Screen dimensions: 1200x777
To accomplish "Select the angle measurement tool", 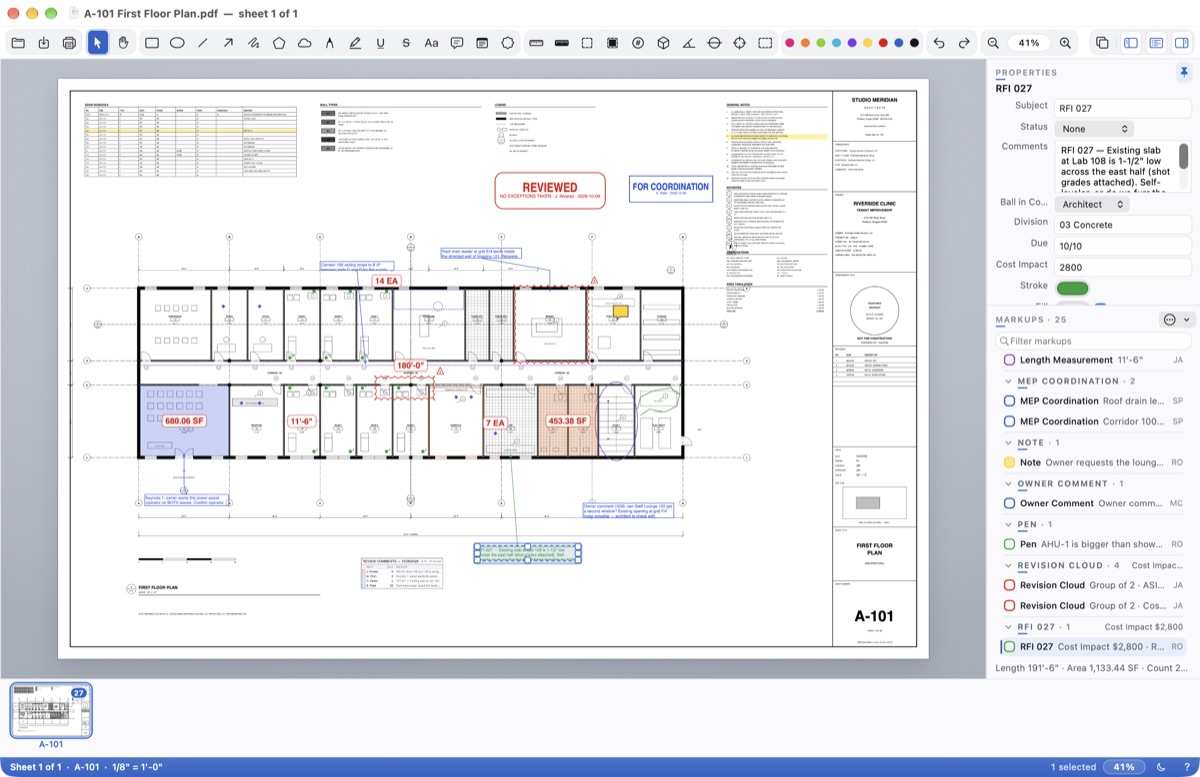I will [x=689, y=43].
